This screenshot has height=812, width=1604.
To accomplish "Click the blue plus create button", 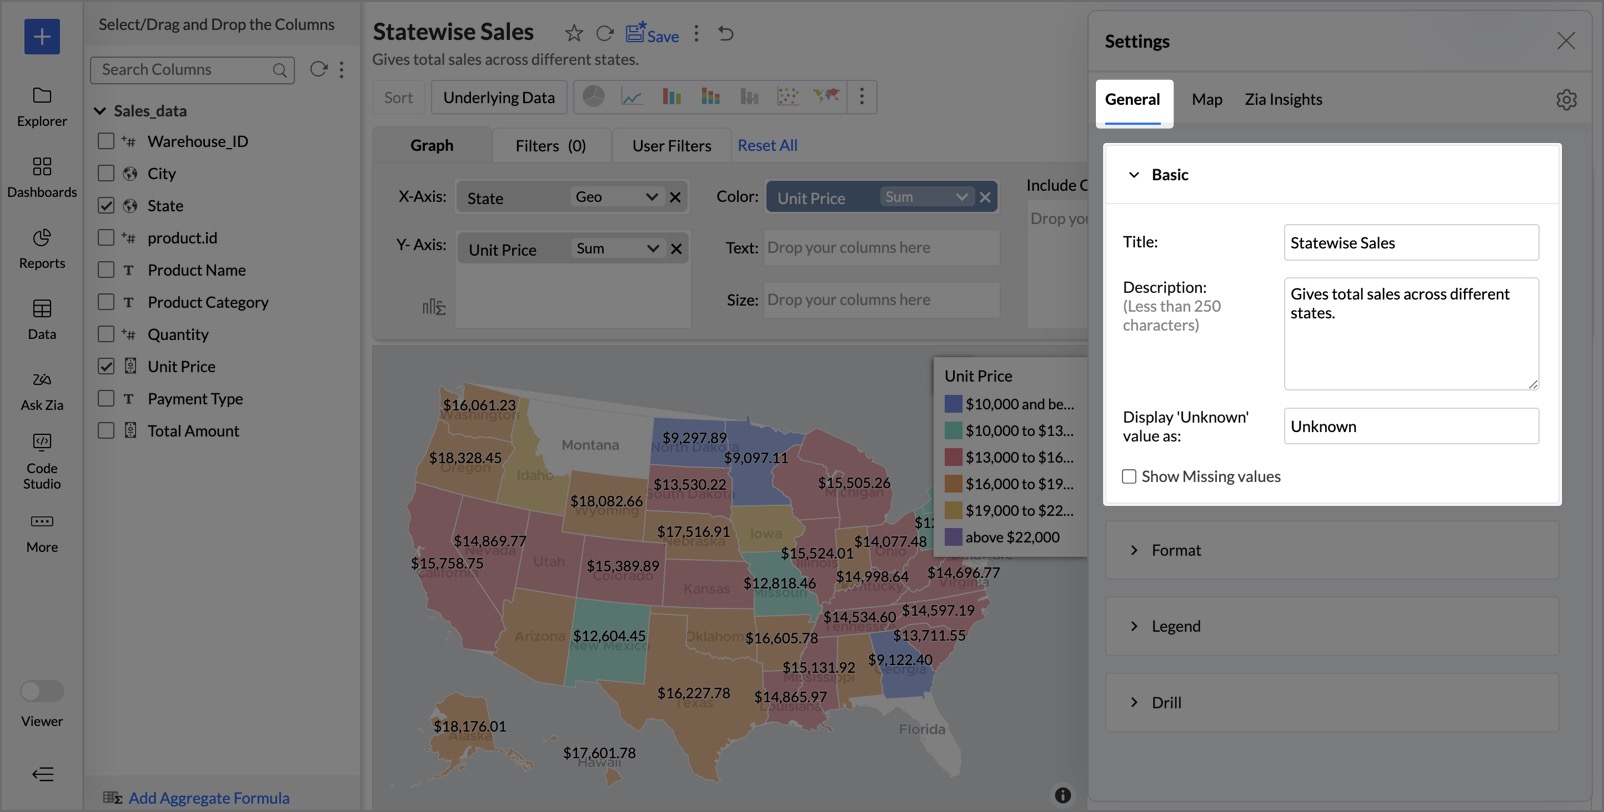I will coord(42,37).
